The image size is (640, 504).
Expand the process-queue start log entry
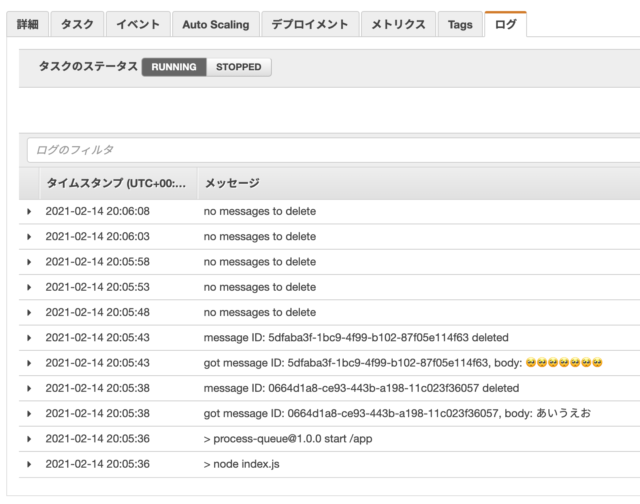pyautogui.click(x=29, y=439)
